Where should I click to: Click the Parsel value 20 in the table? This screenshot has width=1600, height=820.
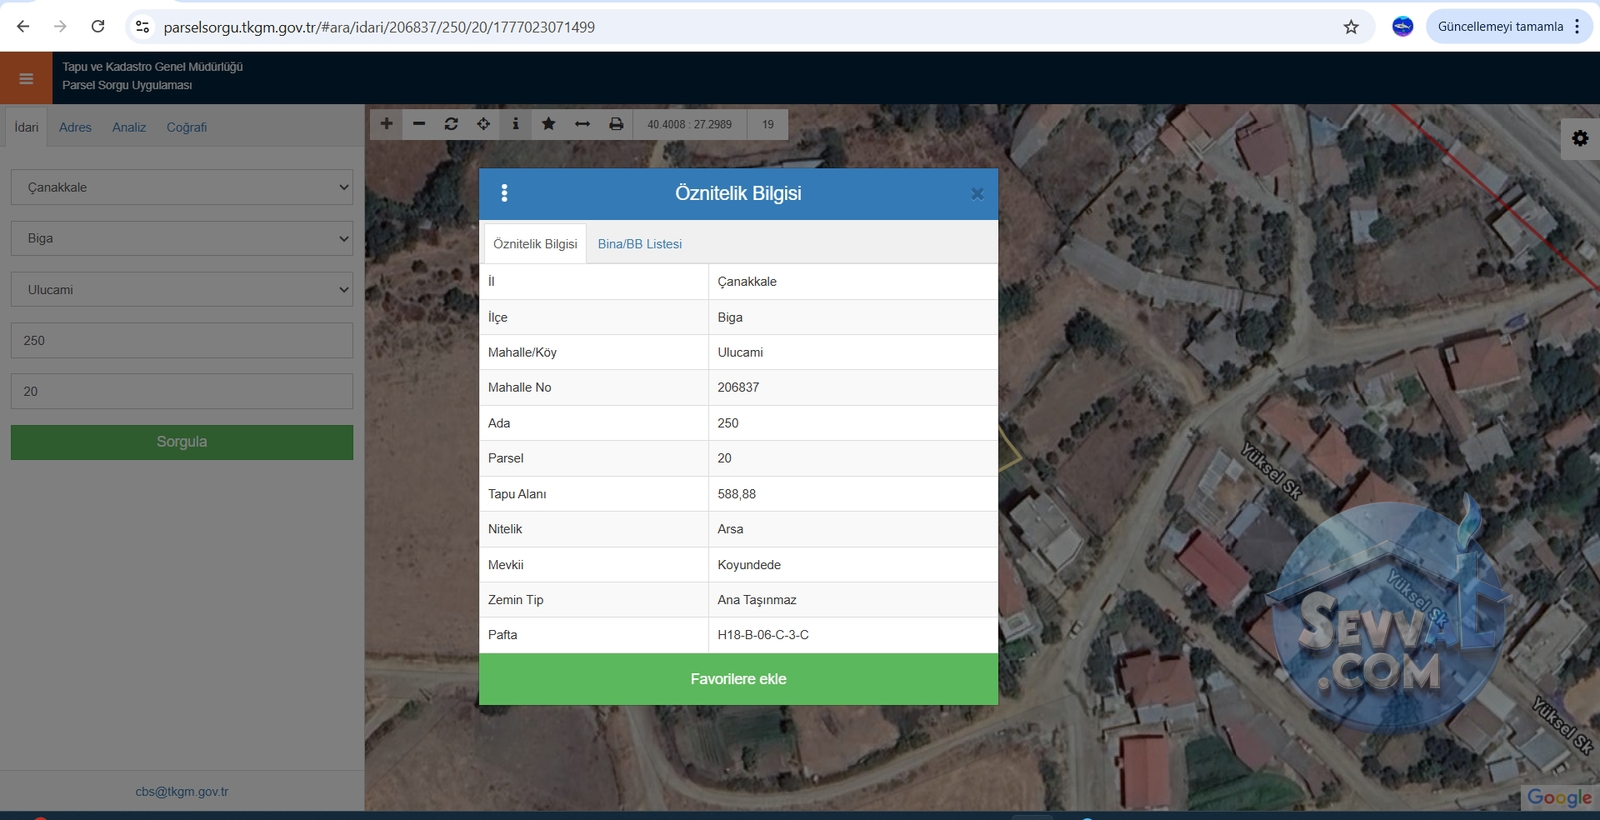click(724, 458)
